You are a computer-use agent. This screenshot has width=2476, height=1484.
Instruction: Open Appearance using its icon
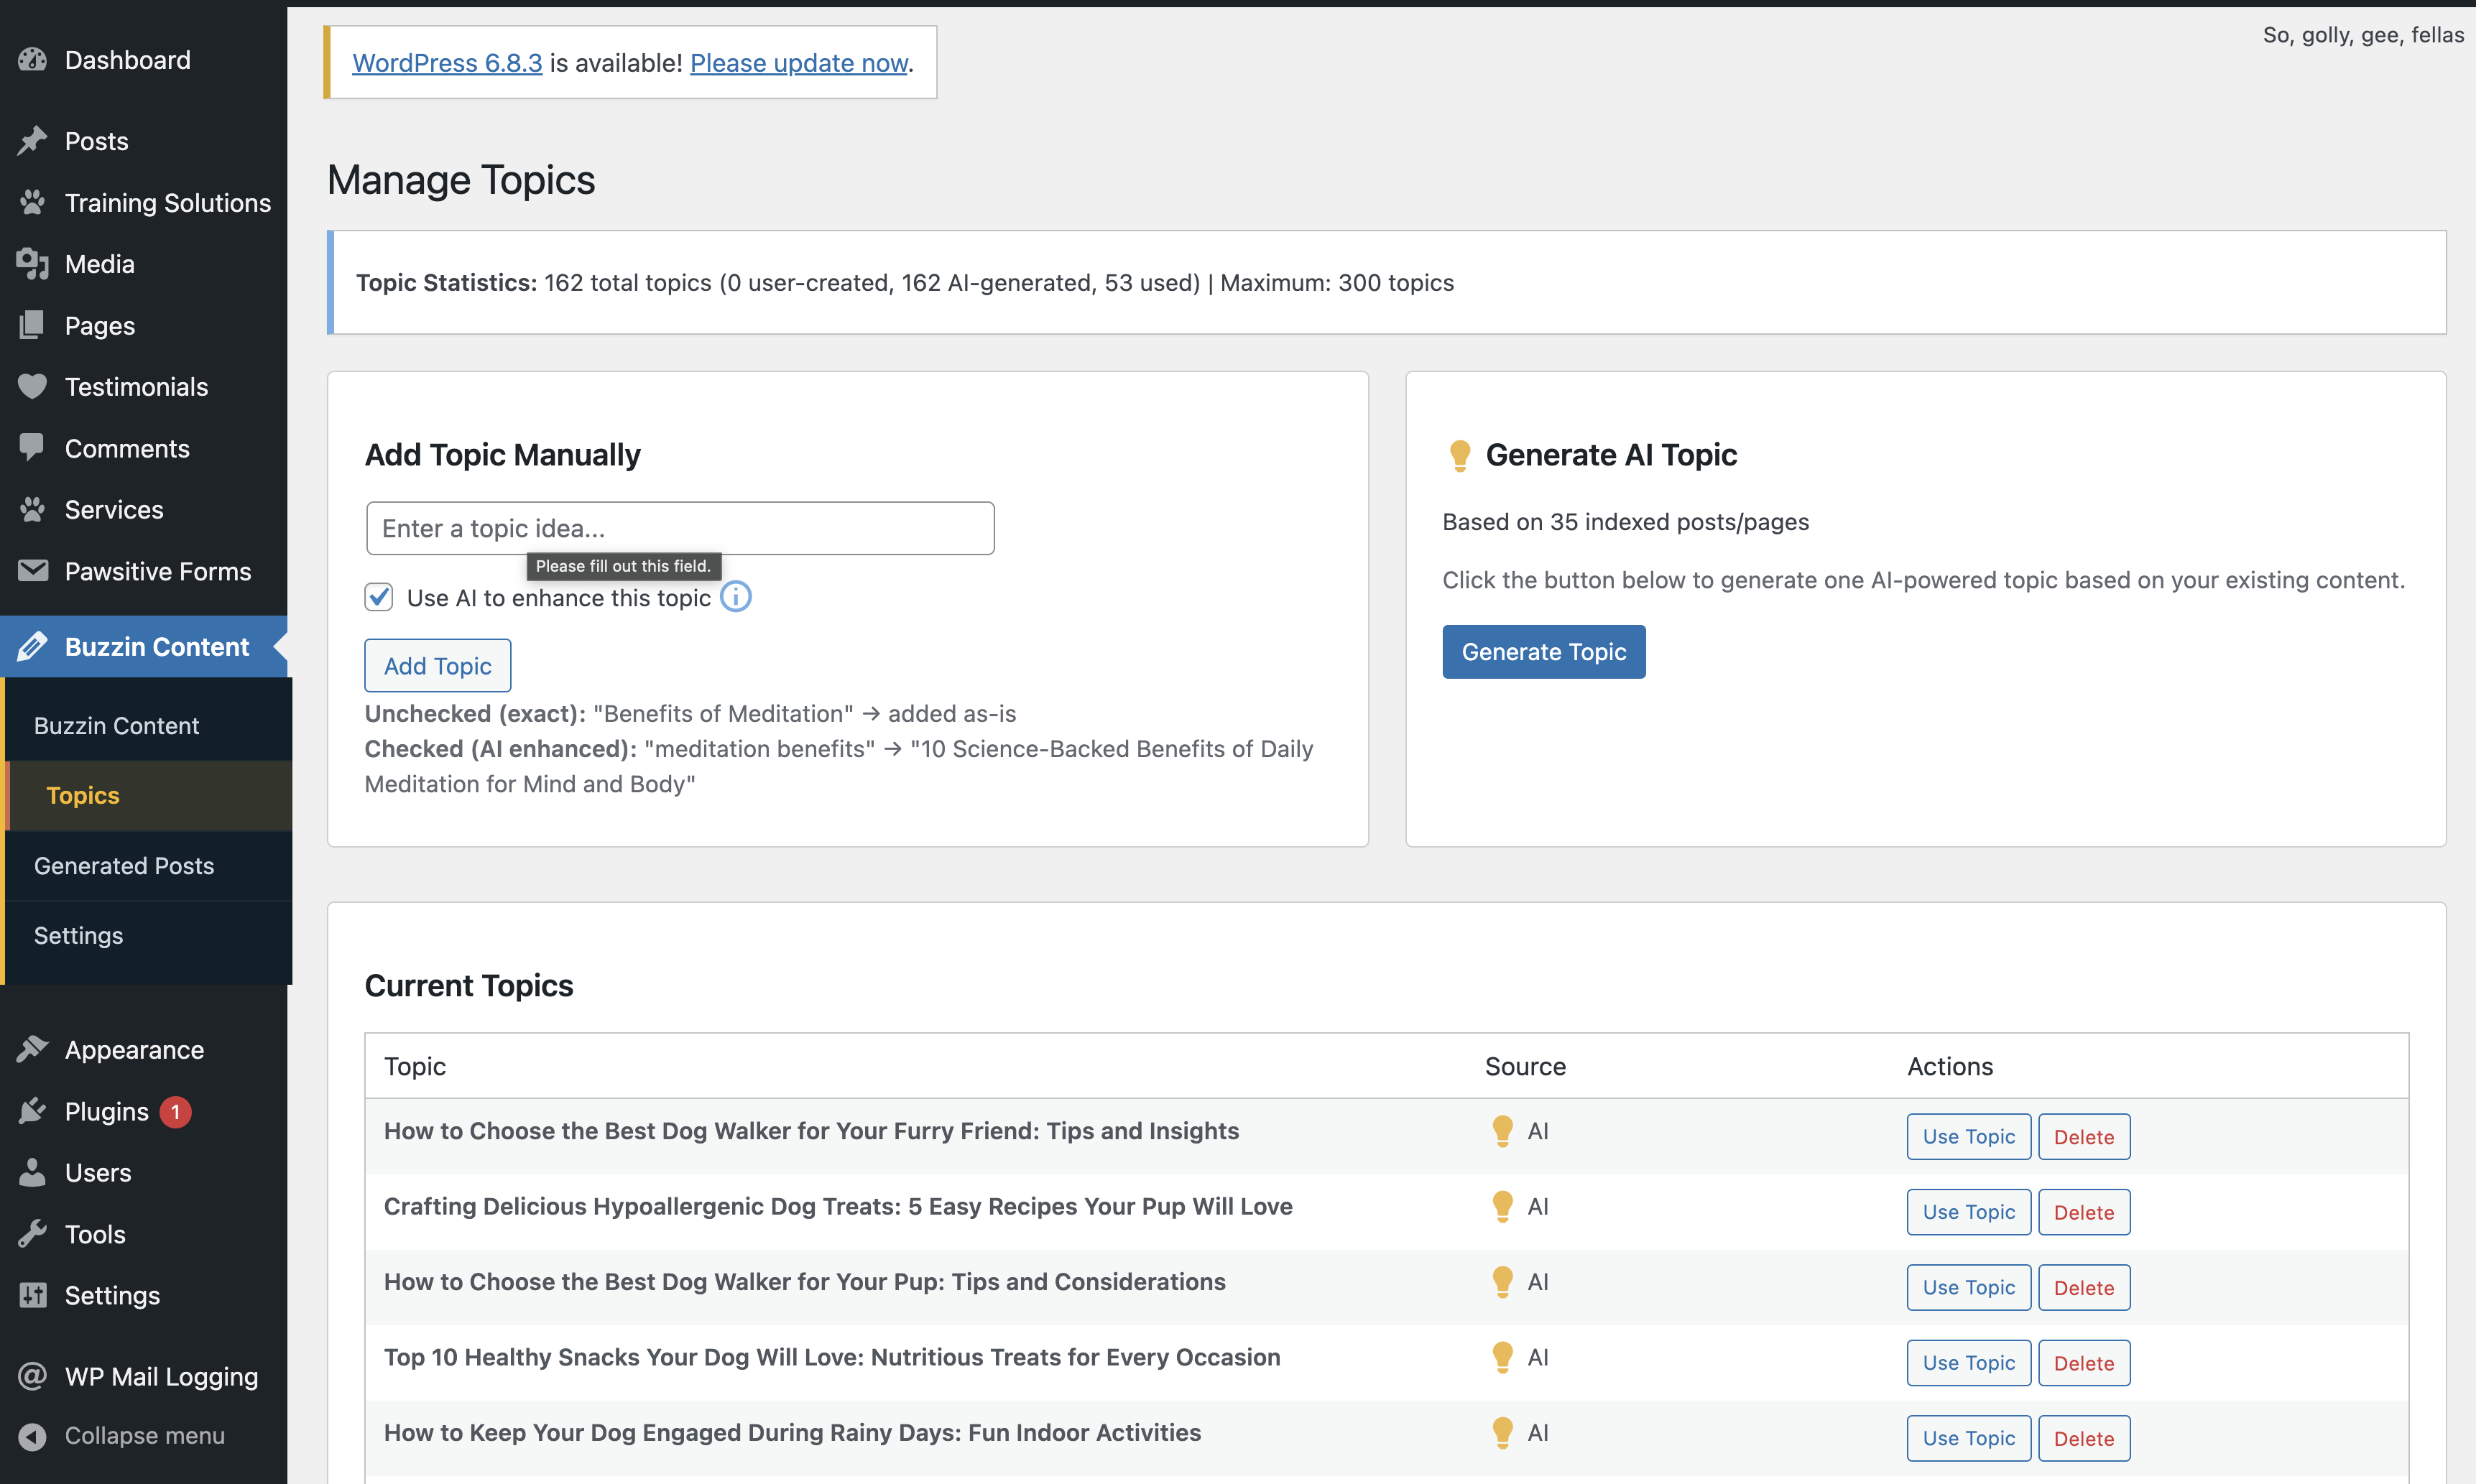32,1049
